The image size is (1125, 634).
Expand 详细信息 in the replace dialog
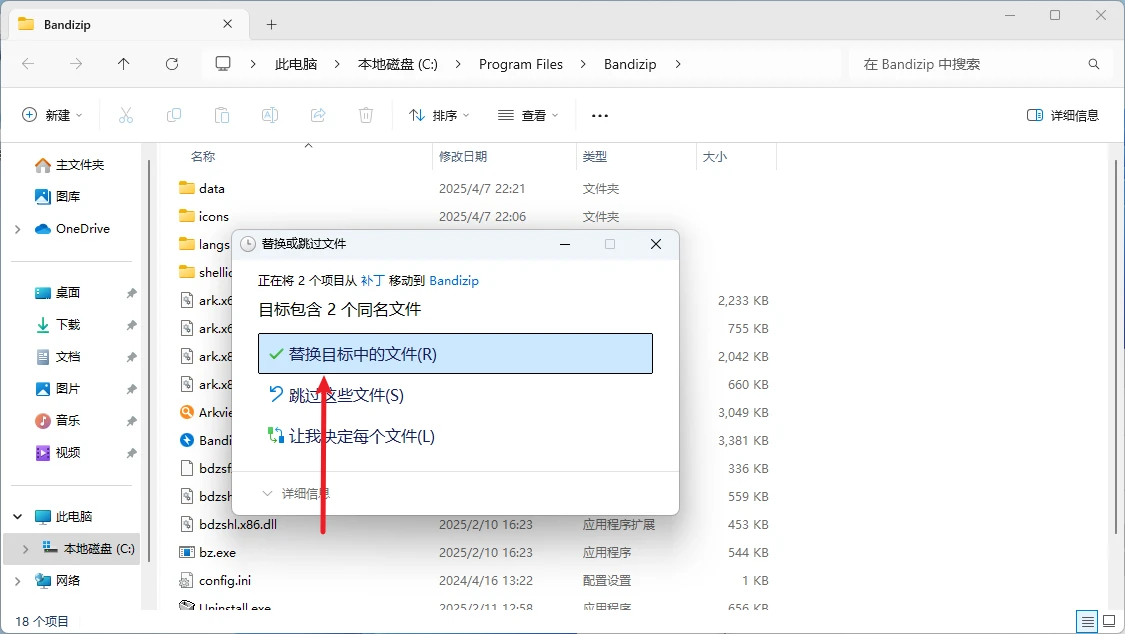point(296,493)
